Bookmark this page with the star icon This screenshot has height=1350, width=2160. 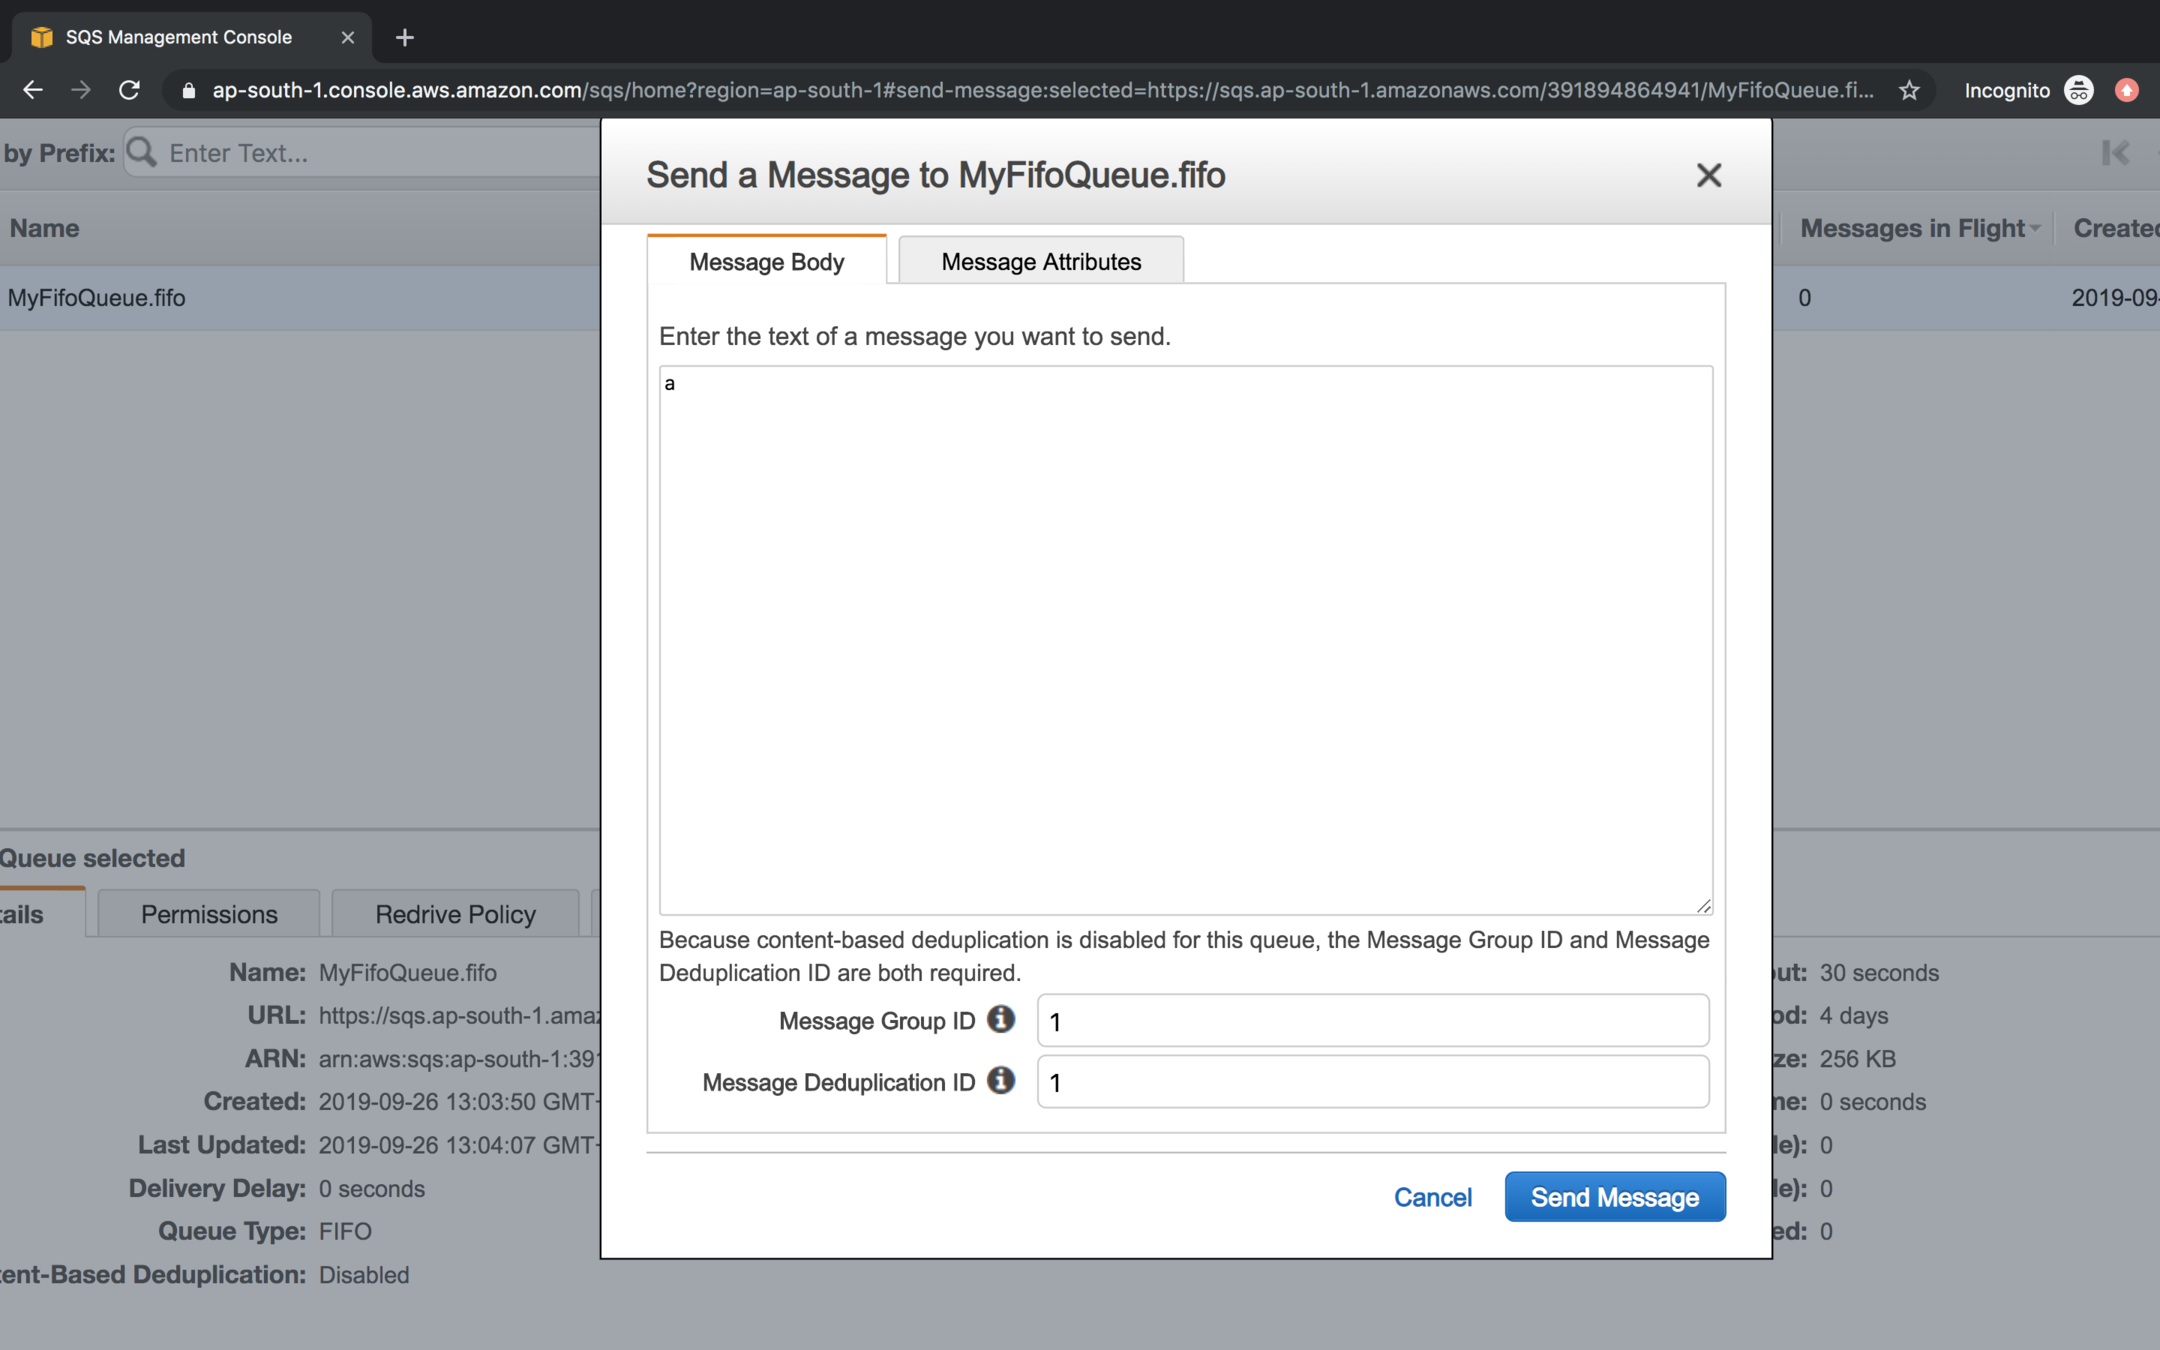click(1909, 90)
